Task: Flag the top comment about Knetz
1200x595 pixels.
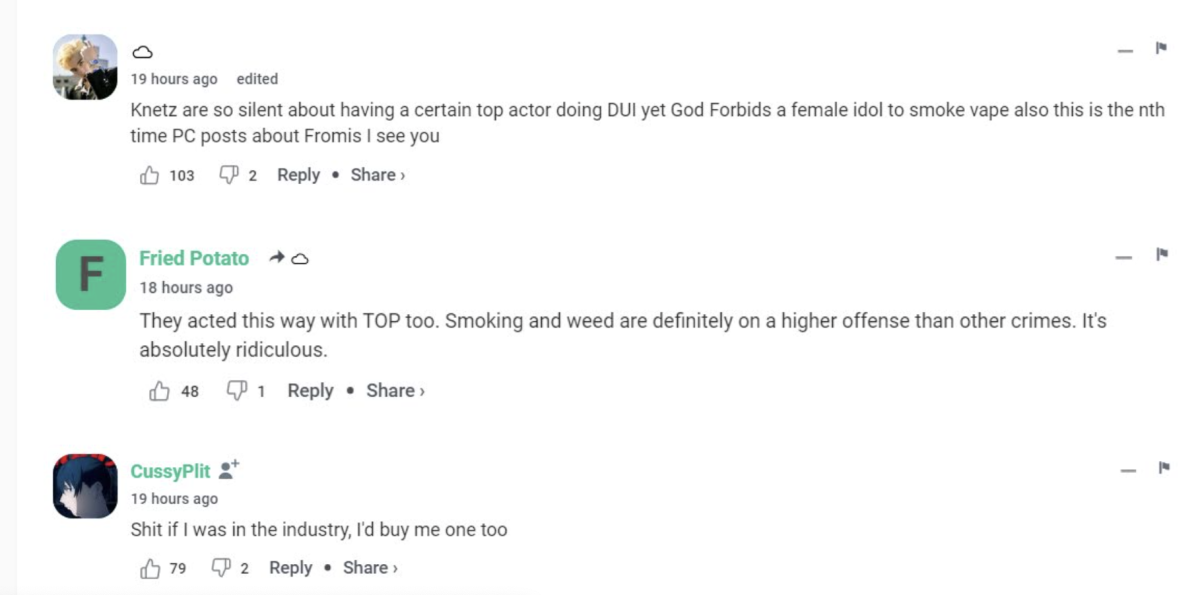Action: 1161,48
